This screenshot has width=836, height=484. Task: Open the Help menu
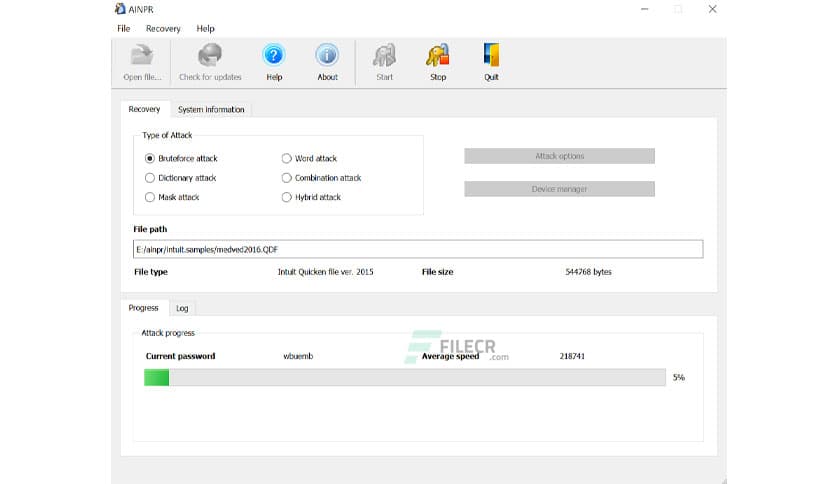tap(205, 29)
